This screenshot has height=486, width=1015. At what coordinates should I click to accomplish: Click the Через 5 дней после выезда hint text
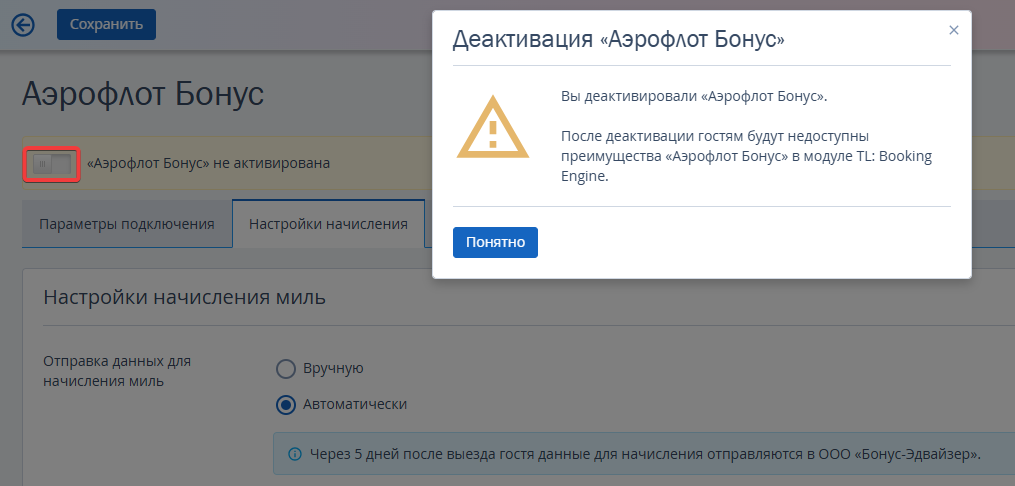pyautogui.click(x=645, y=454)
